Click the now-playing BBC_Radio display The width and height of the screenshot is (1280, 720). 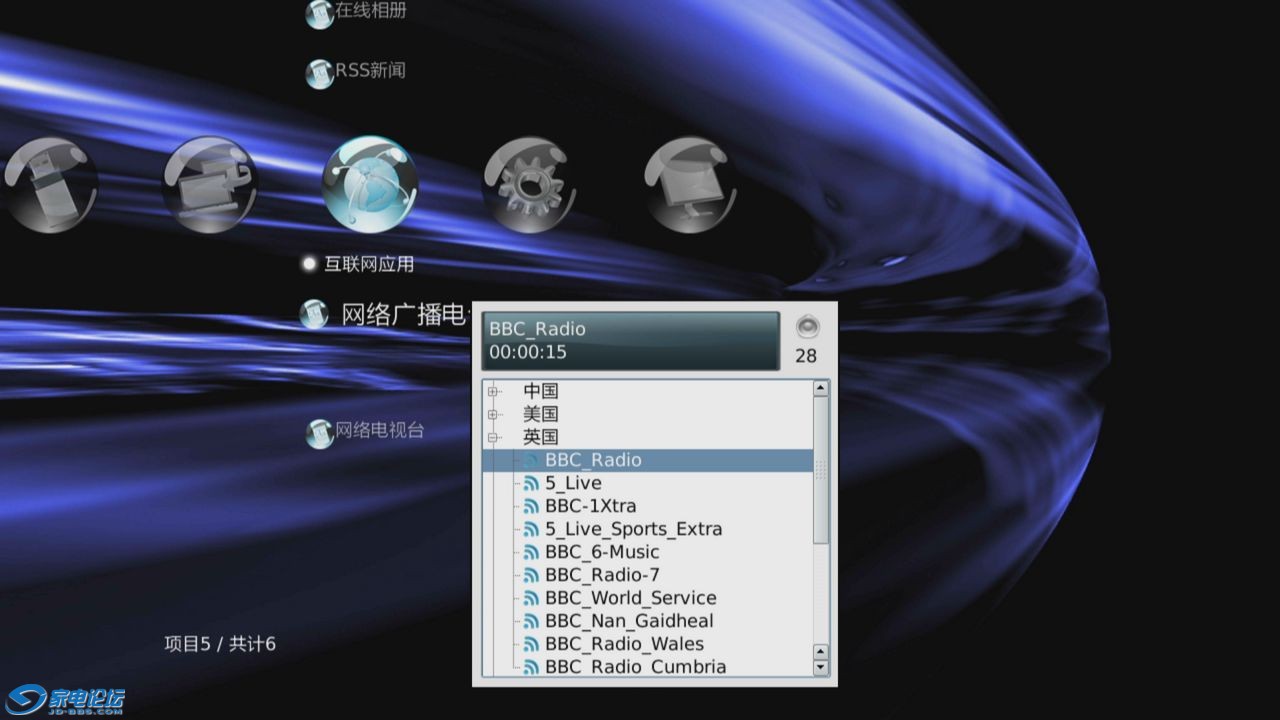point(630,341)
